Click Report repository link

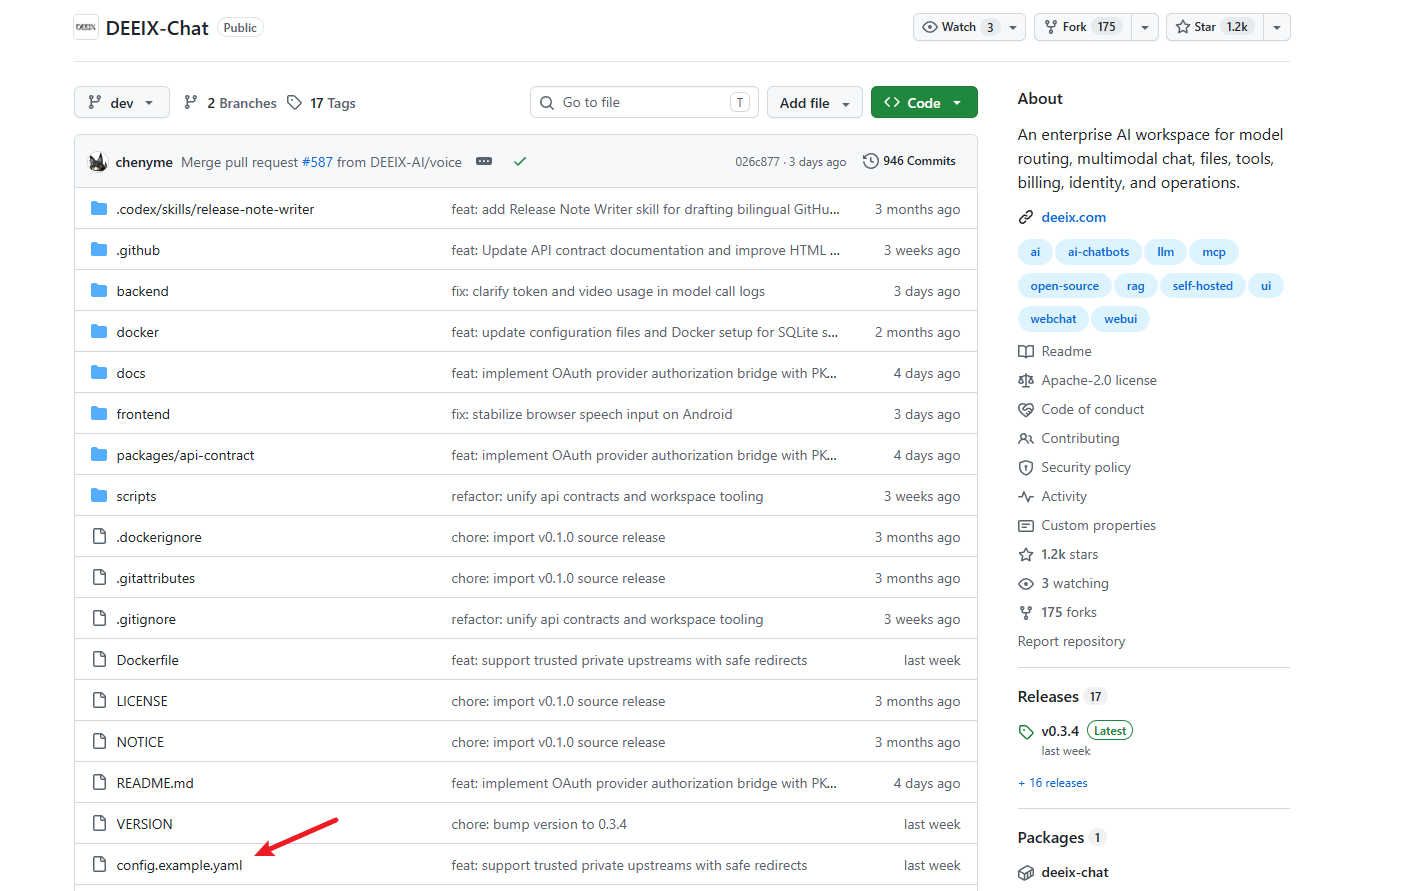[x=1071, y=641]
